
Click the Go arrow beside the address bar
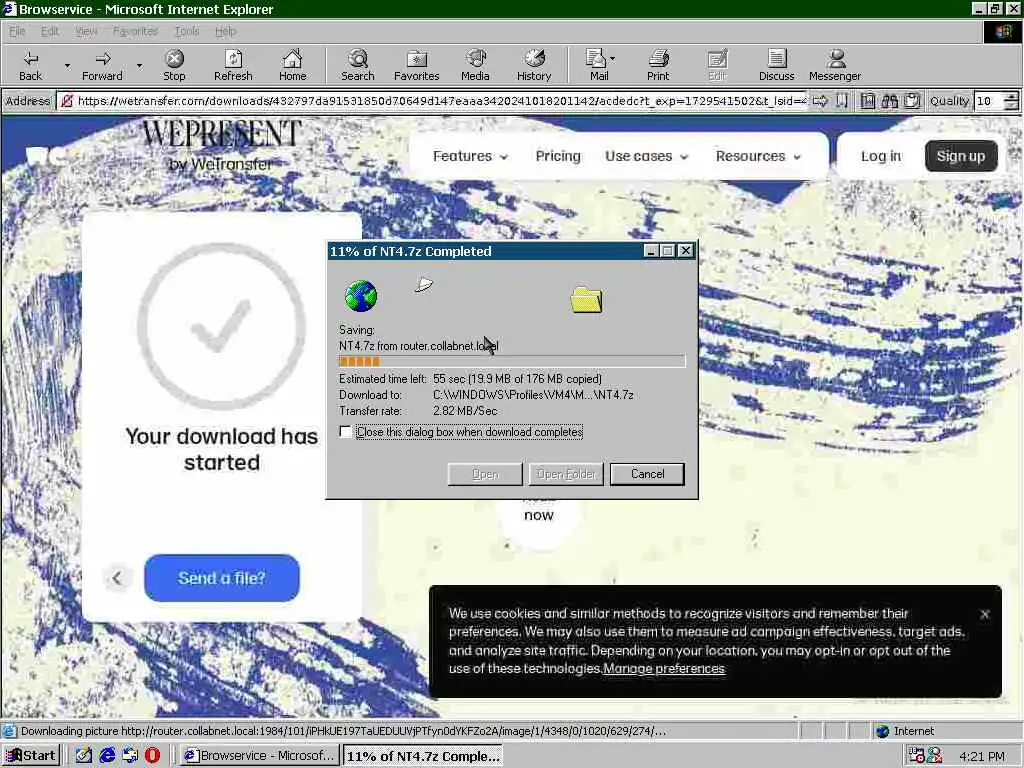820,101
